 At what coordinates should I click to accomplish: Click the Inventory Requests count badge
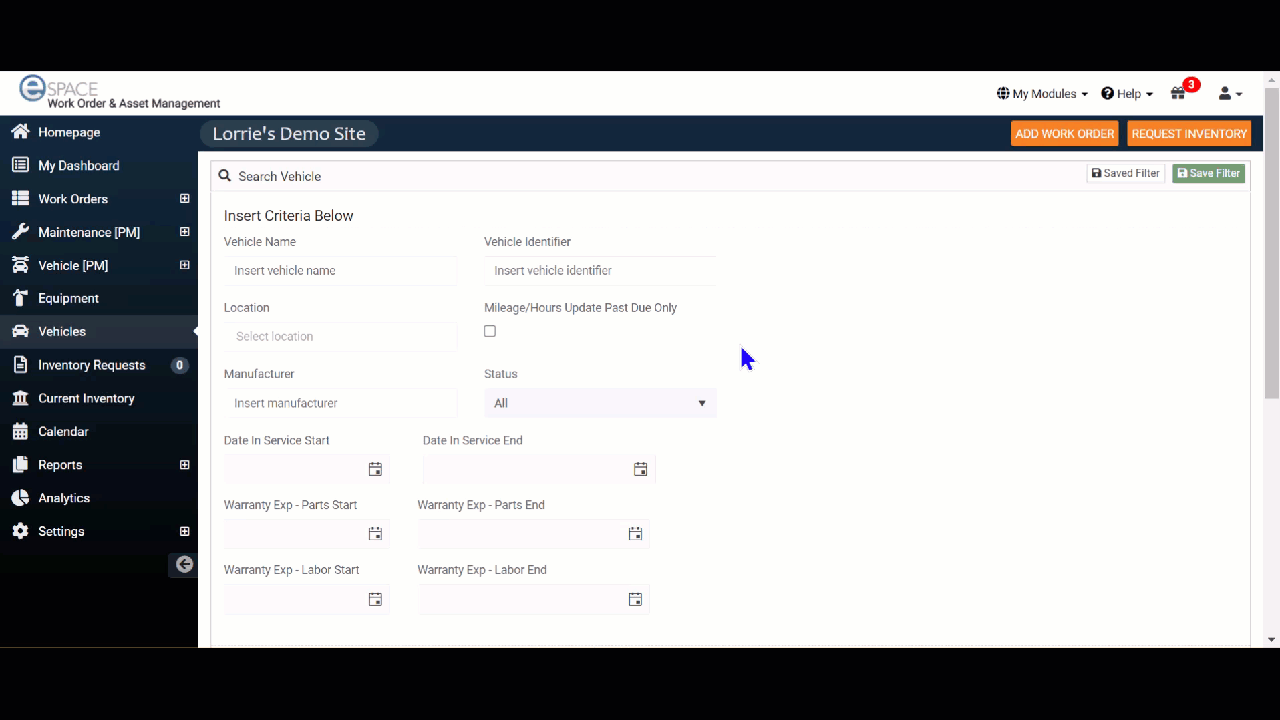[x=180, y=365]
